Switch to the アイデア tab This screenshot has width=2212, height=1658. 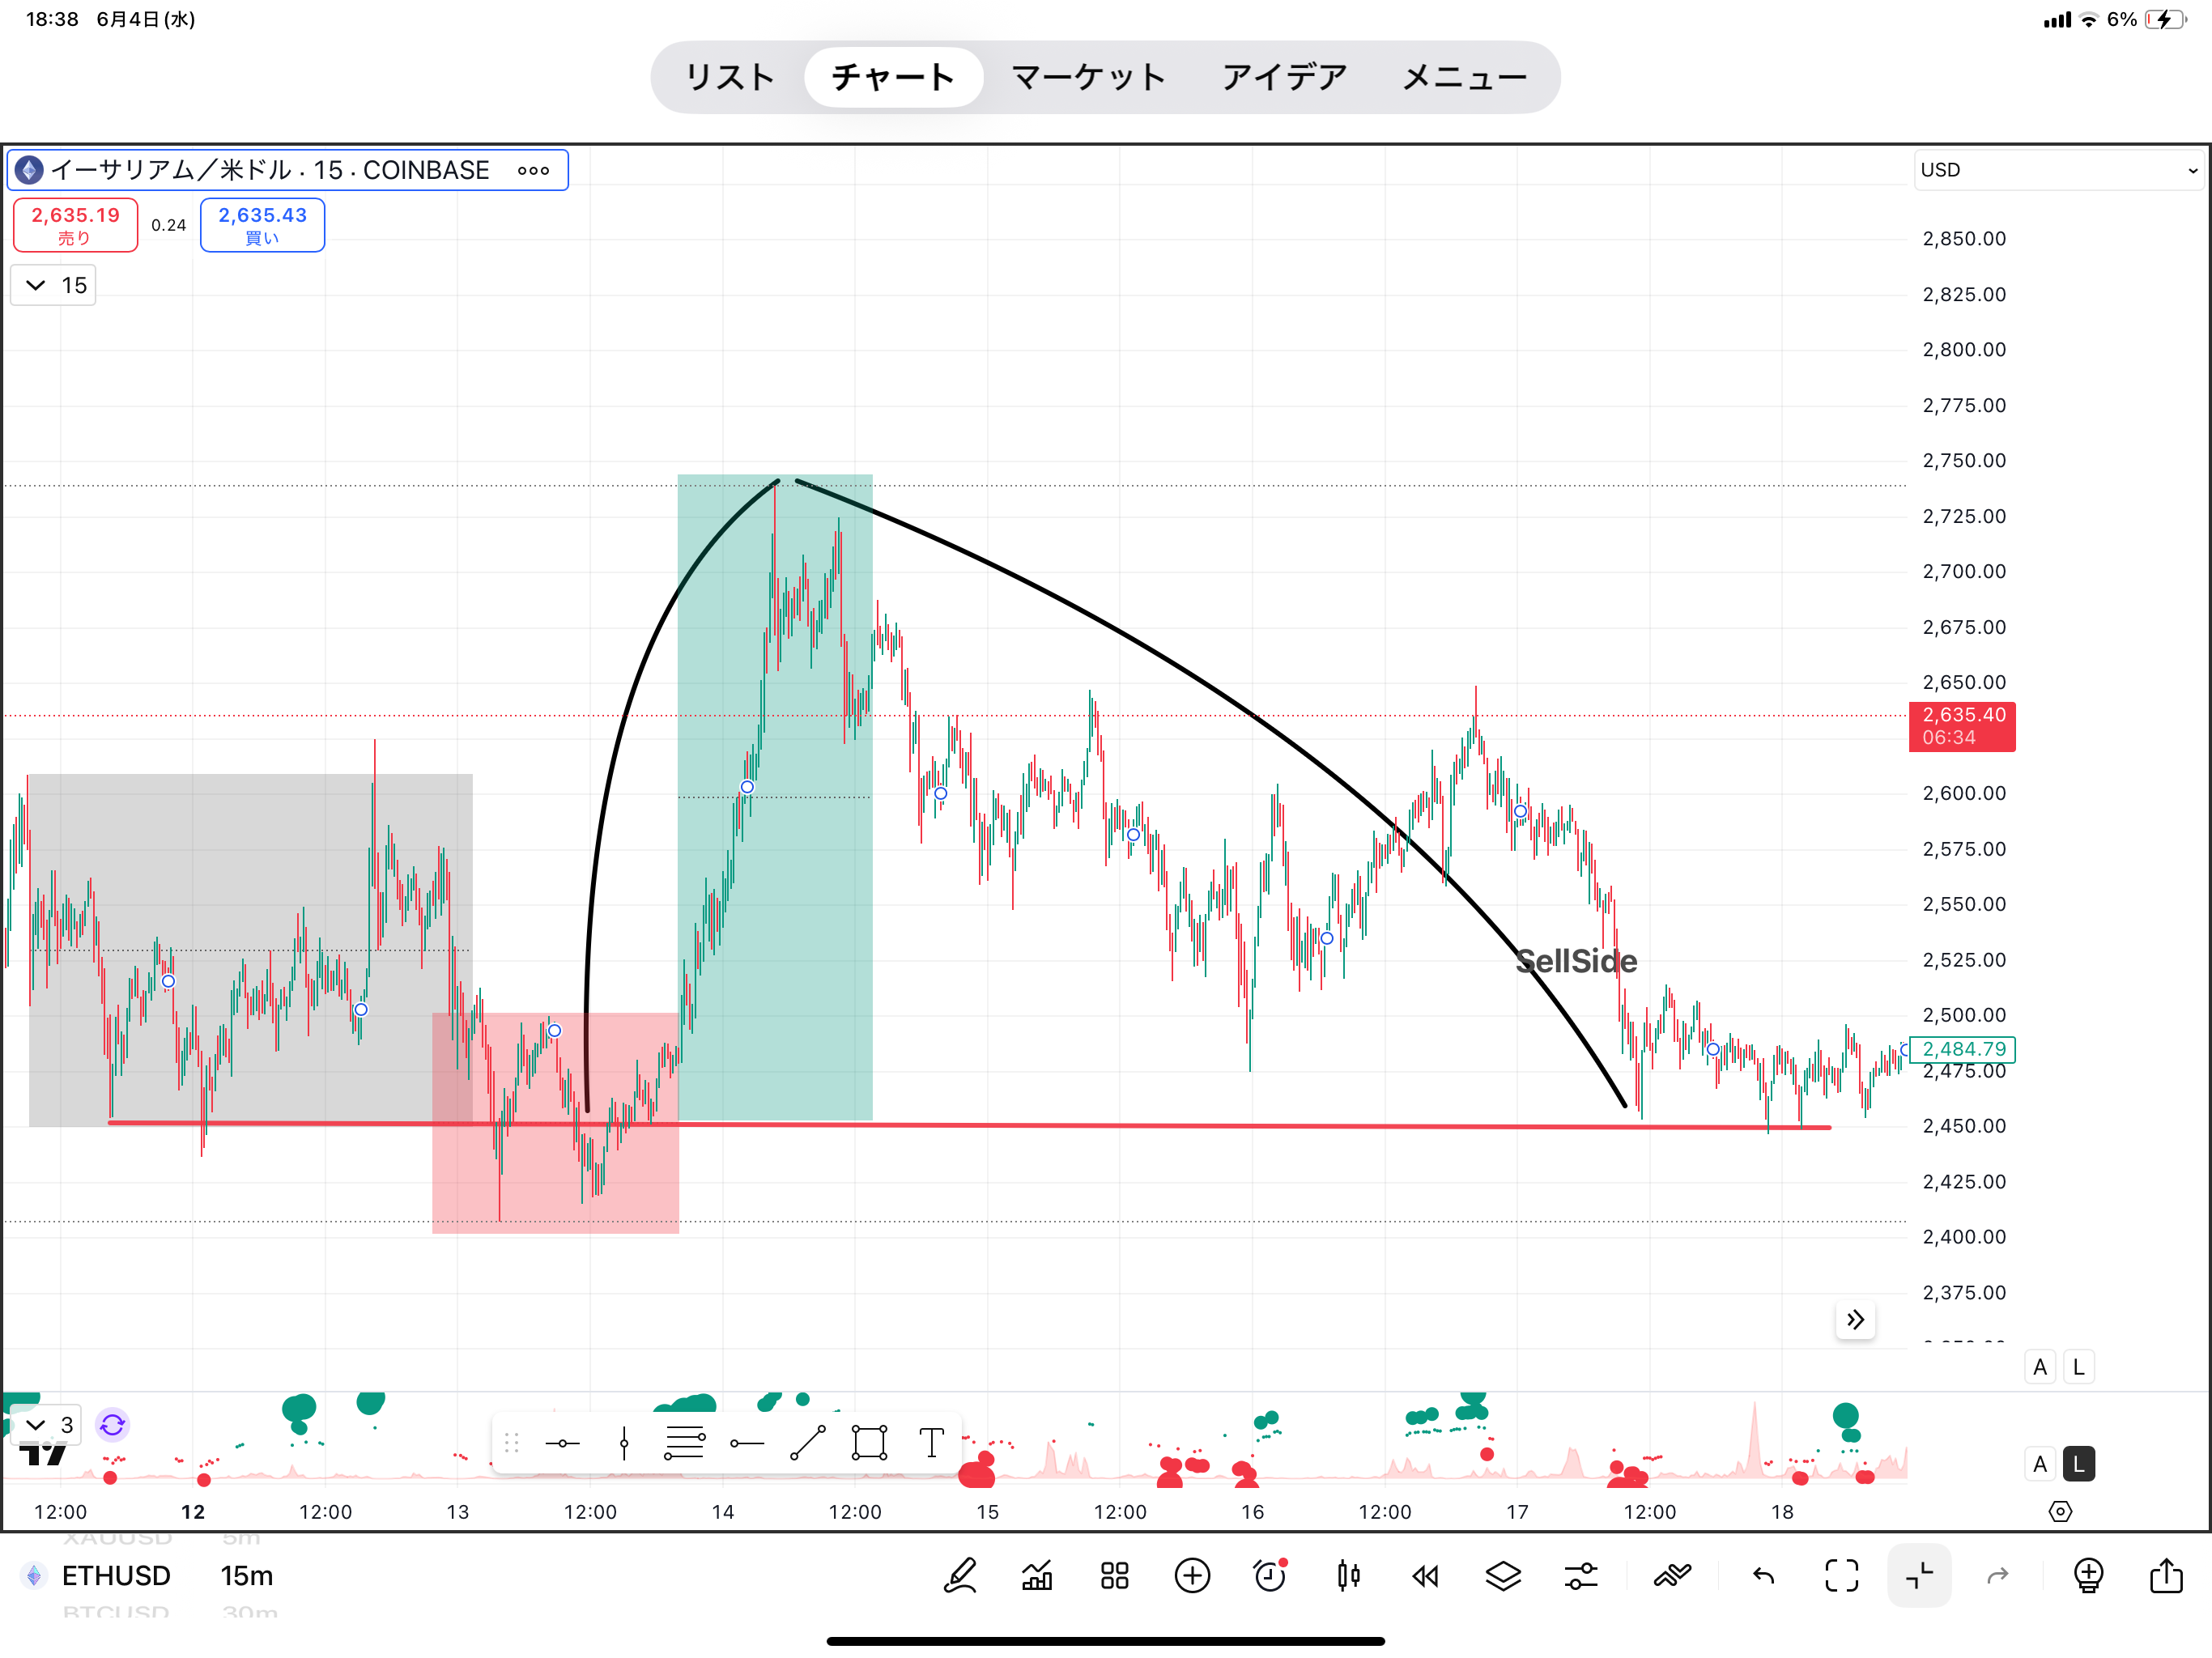click(x=1284, y=77)
